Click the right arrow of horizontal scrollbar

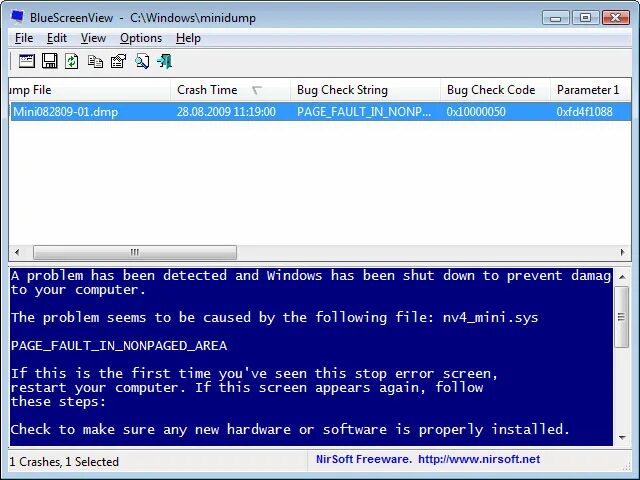pos(622,252)
